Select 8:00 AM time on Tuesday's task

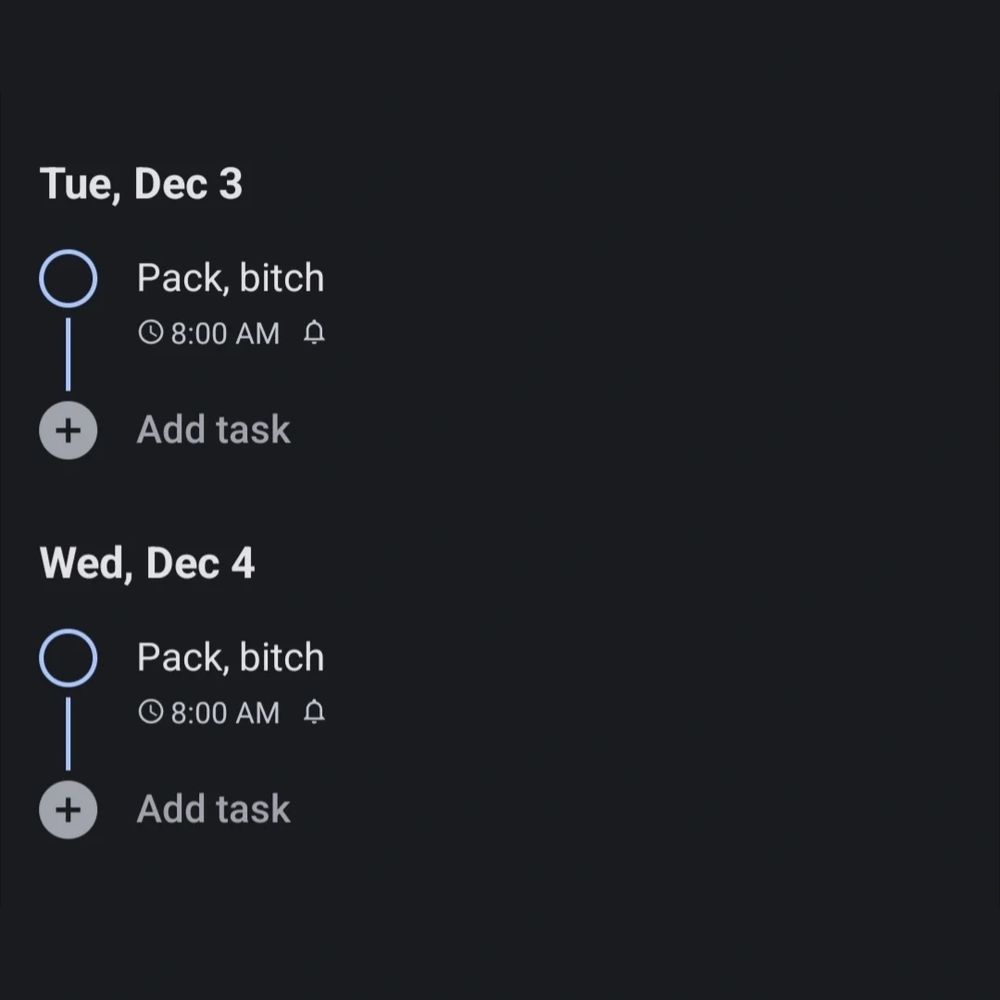click(225, 334)
